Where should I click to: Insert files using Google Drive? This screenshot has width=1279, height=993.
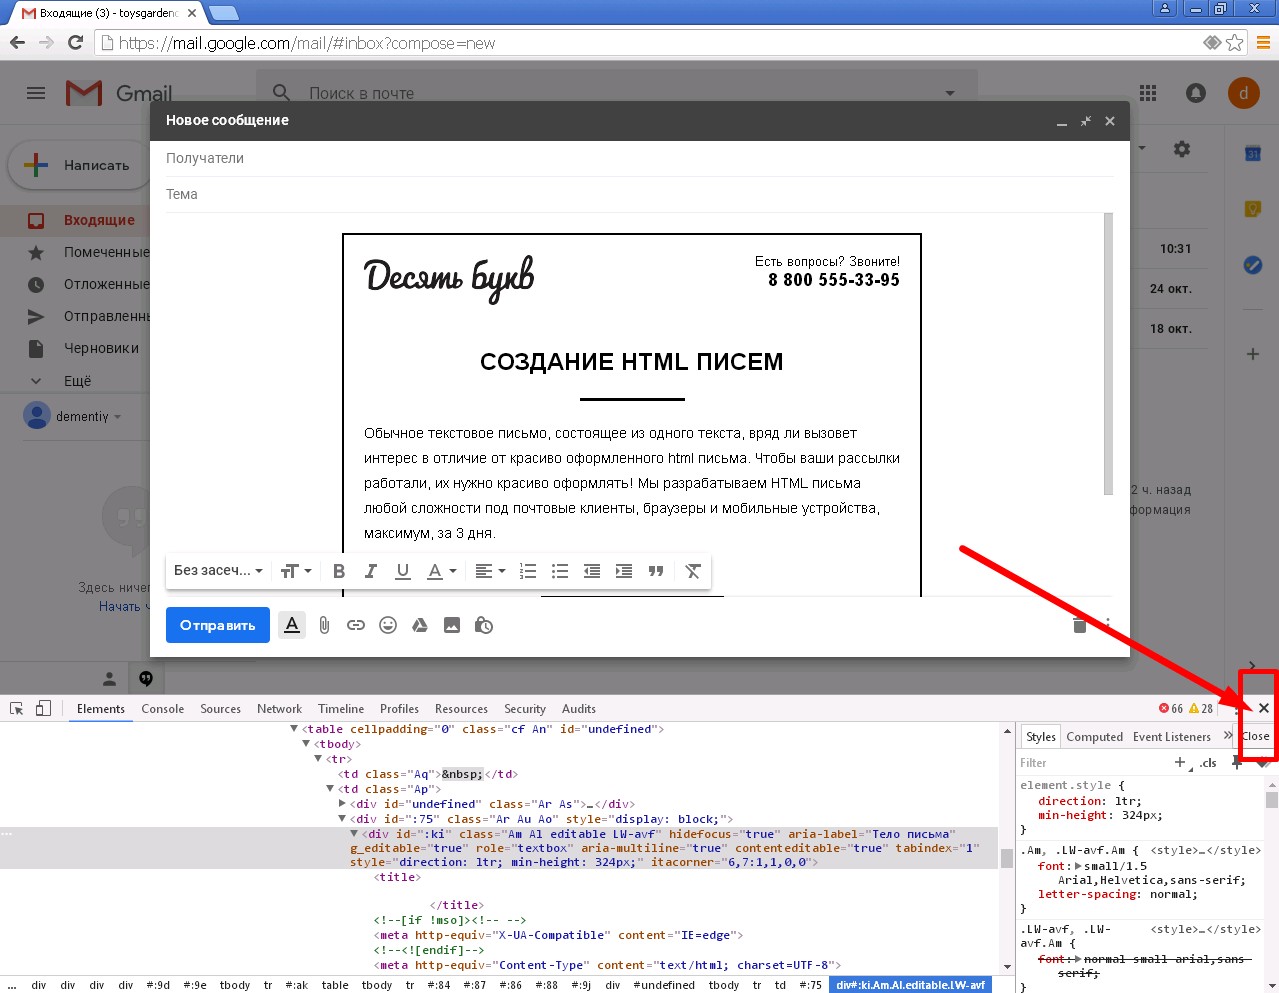tap(420, 625)
